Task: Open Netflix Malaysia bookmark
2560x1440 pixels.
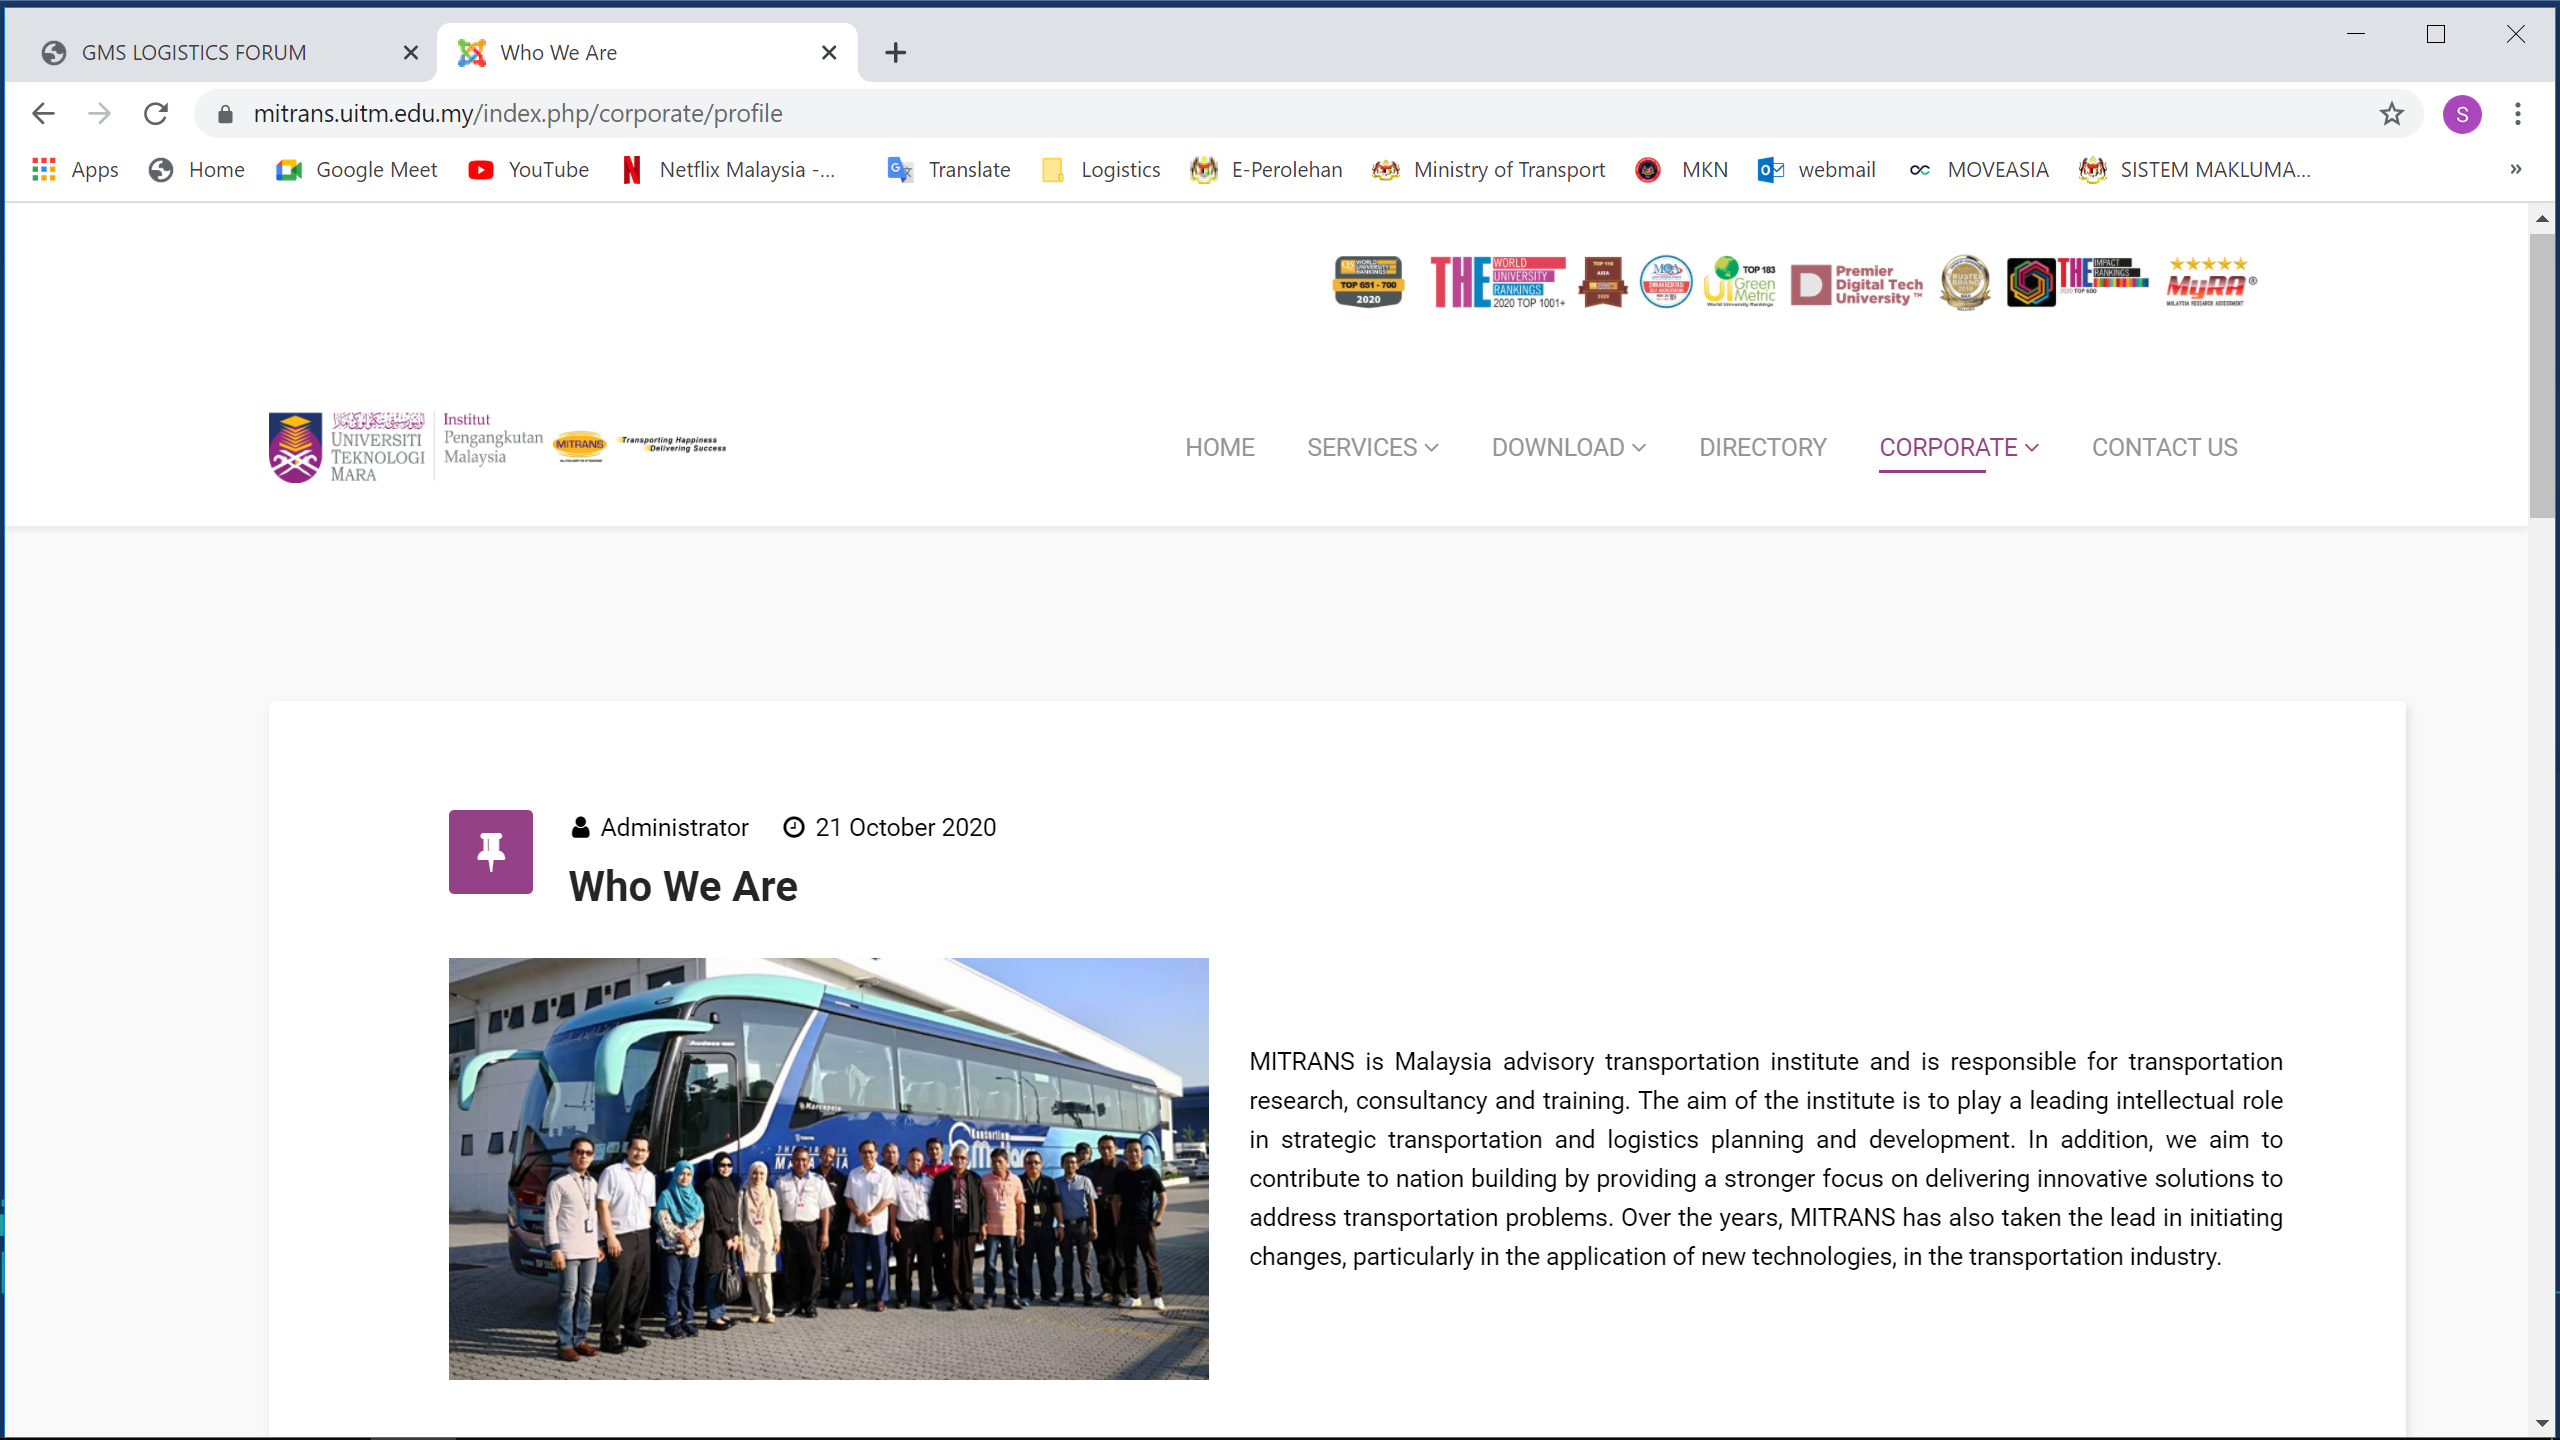Action: coord(728,170)
